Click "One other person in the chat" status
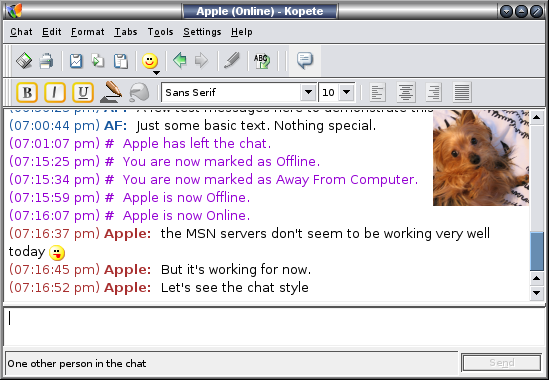549x380 pixels. pyautogui.click(x=77, y=364)
